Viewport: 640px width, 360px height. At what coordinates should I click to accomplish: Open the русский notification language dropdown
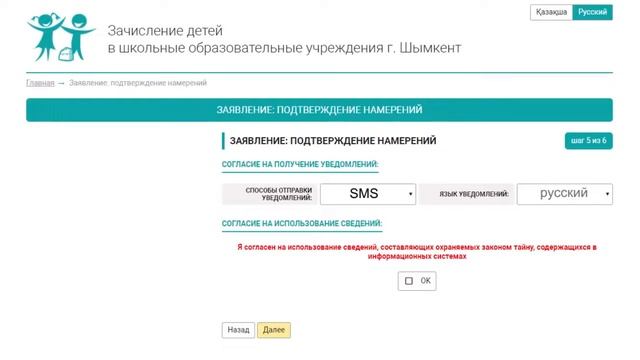pyautogui.click(x=564, y=194)
